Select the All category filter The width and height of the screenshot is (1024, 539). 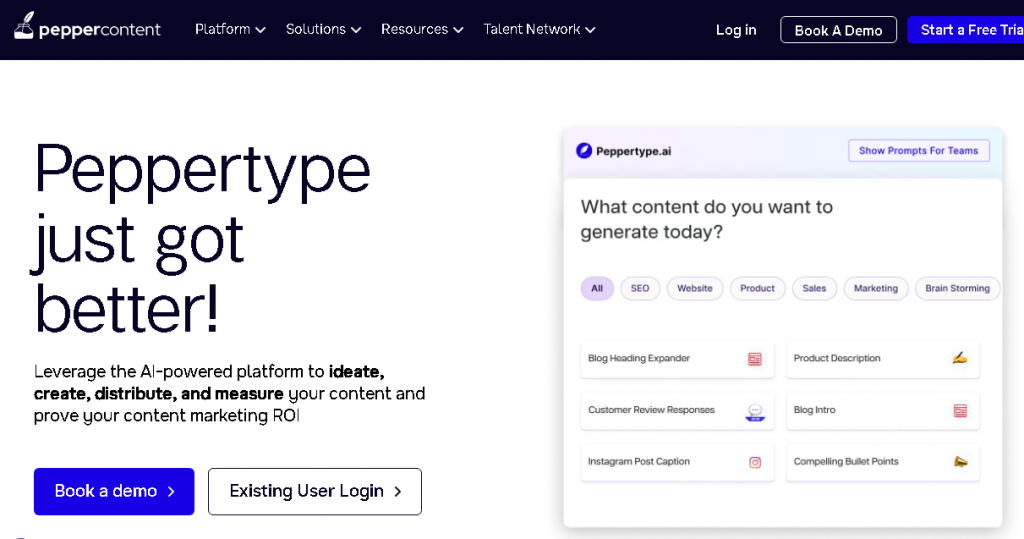tap(597, 288)
